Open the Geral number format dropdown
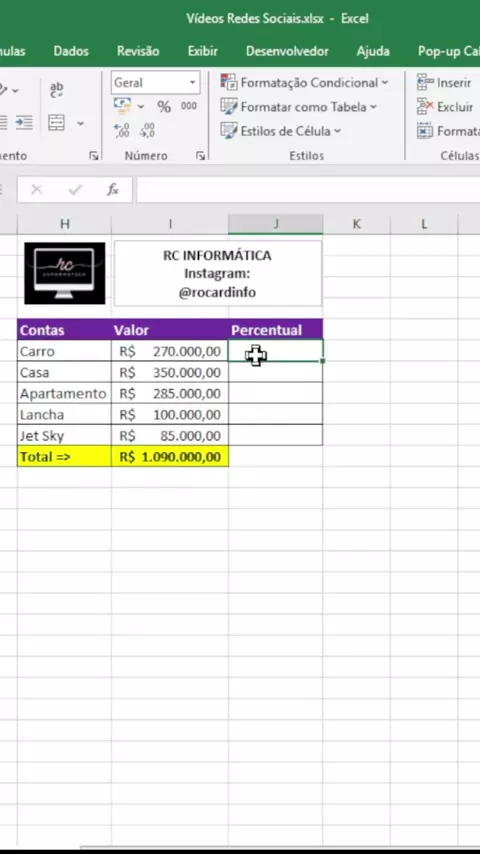Viewport: 480px width, 854px height. click(x=156, y=83)
